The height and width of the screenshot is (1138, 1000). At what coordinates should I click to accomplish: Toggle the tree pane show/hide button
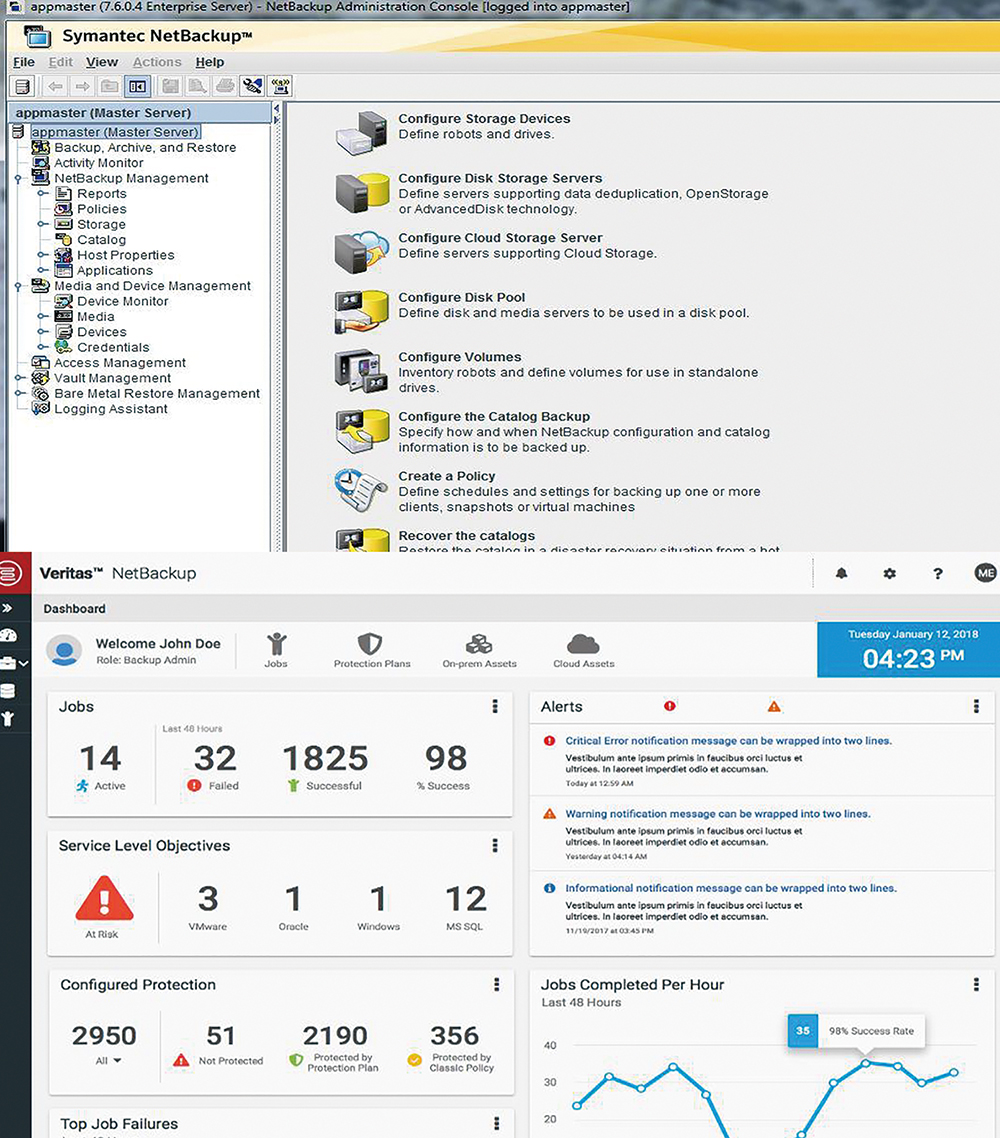[137, 86]
